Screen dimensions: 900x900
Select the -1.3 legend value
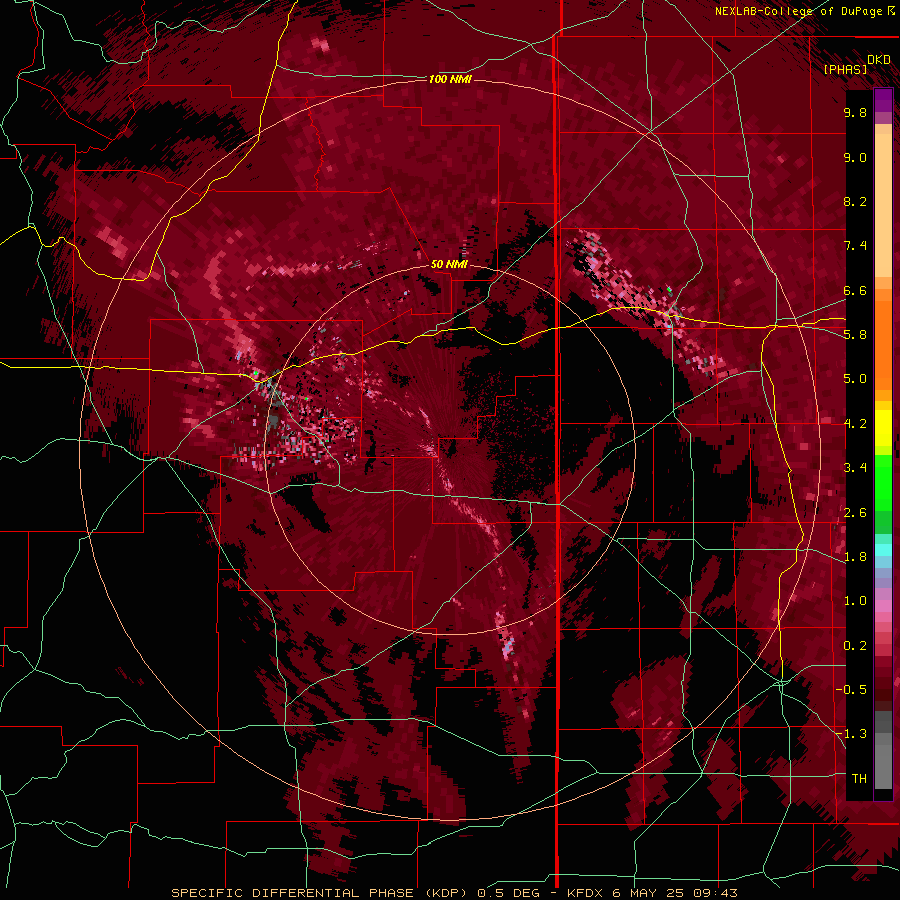851,734
